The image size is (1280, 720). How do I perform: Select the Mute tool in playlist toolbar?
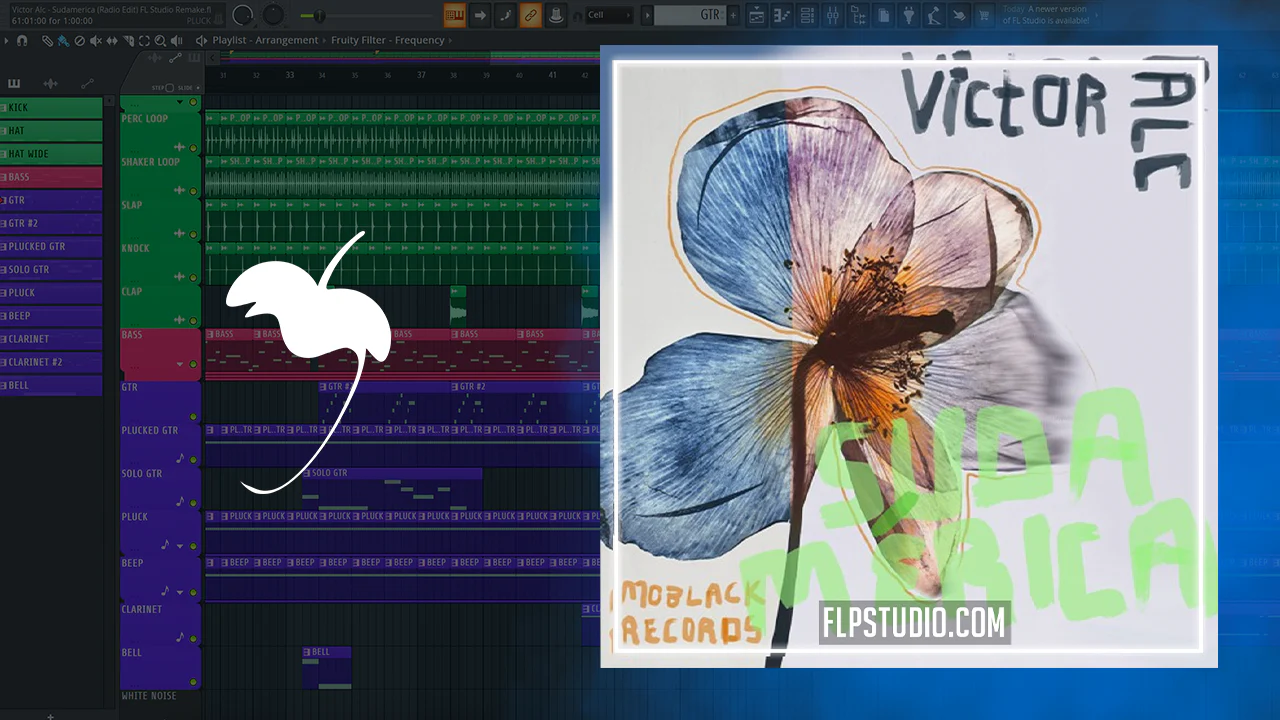96,41
